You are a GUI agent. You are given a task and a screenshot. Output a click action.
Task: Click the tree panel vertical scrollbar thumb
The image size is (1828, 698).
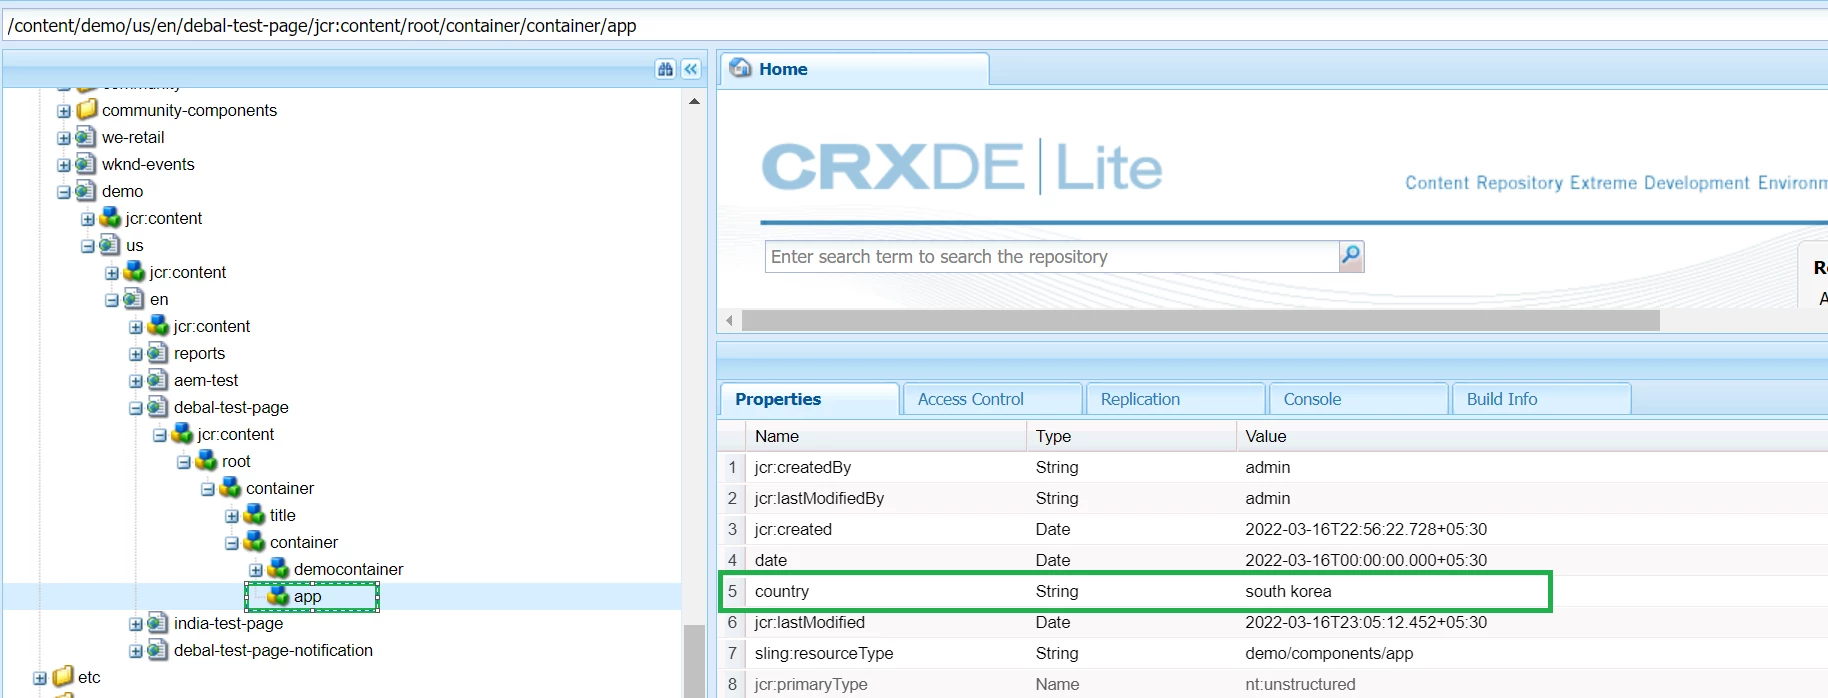(x=694, y=661)
